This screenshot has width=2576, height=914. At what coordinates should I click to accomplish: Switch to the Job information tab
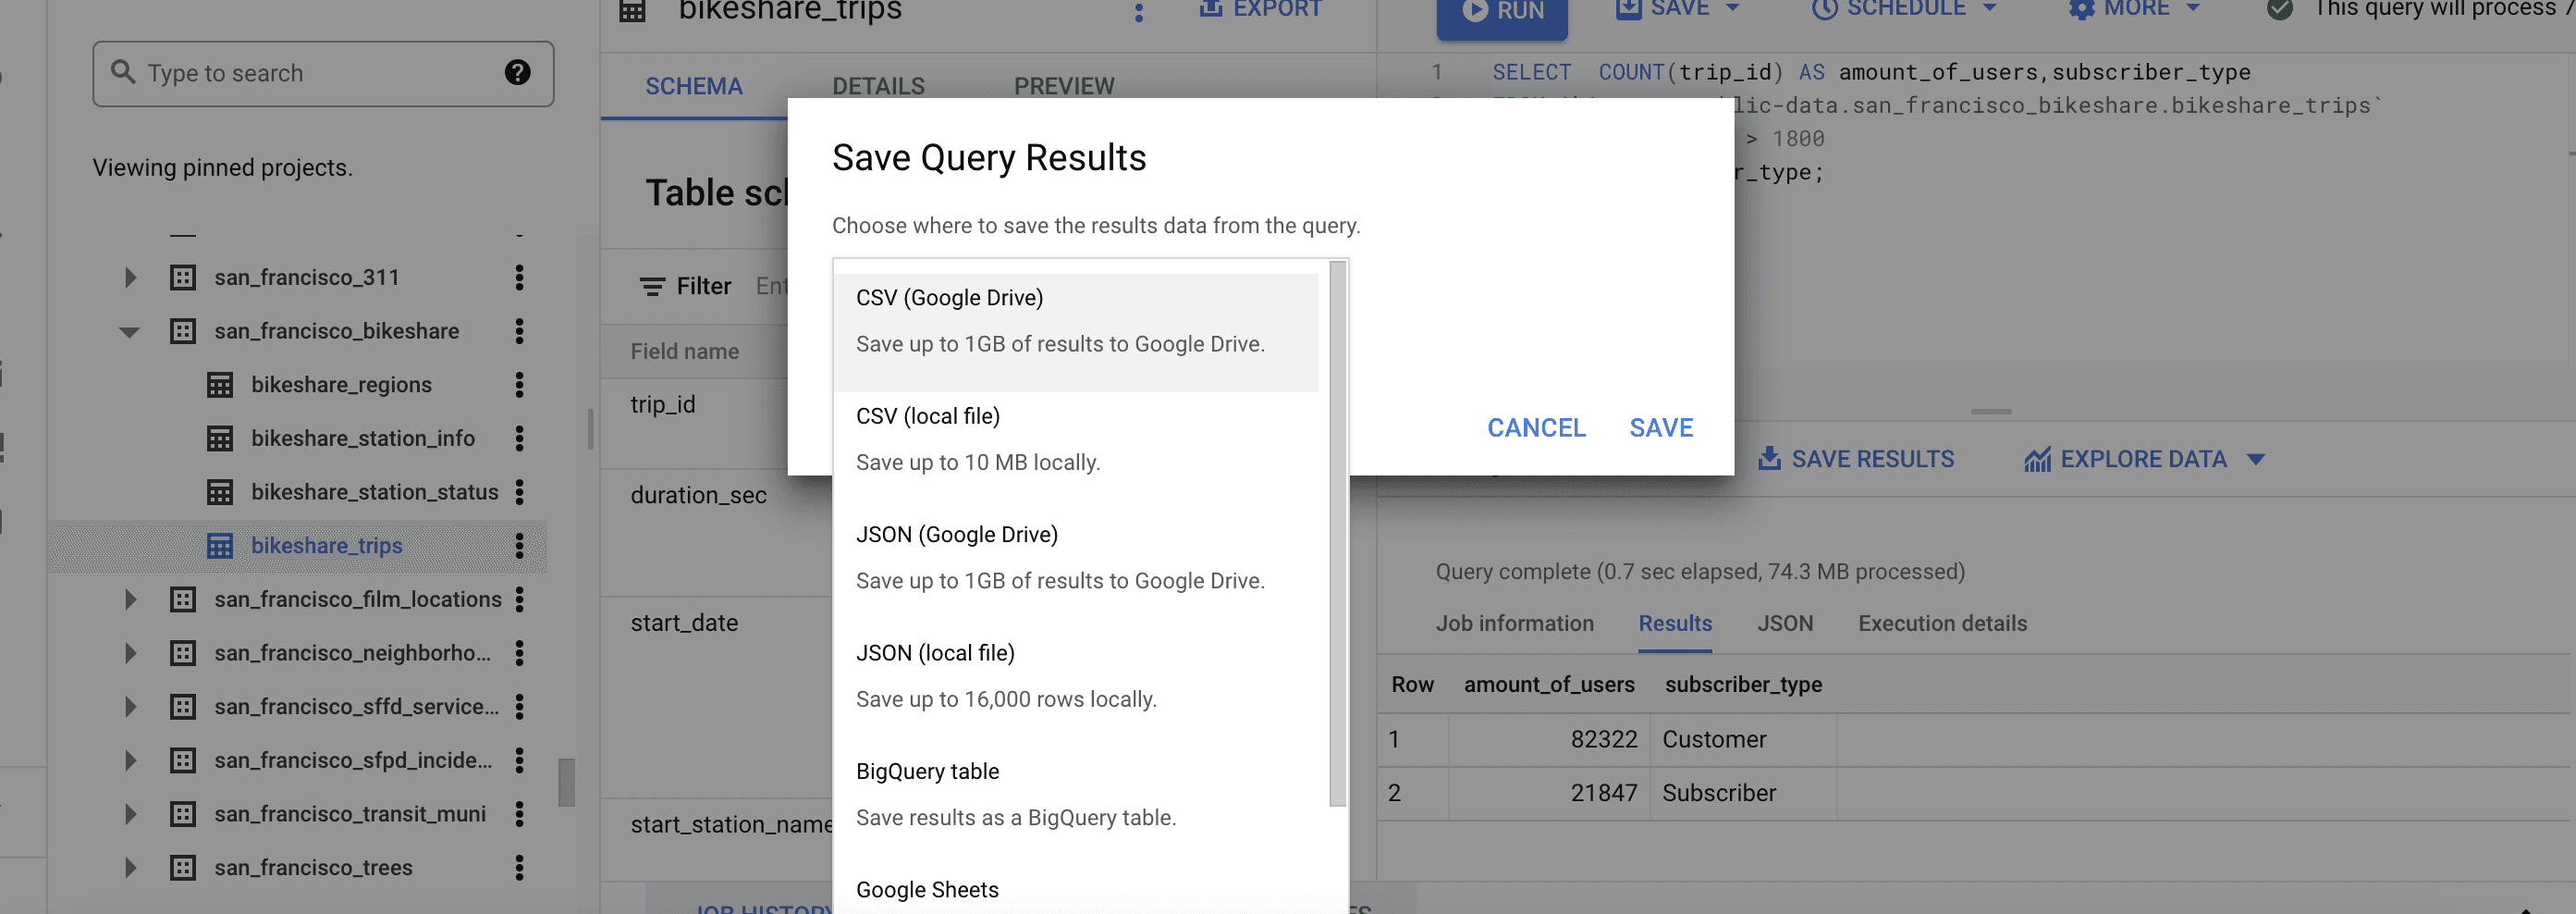click(1514, 623)
